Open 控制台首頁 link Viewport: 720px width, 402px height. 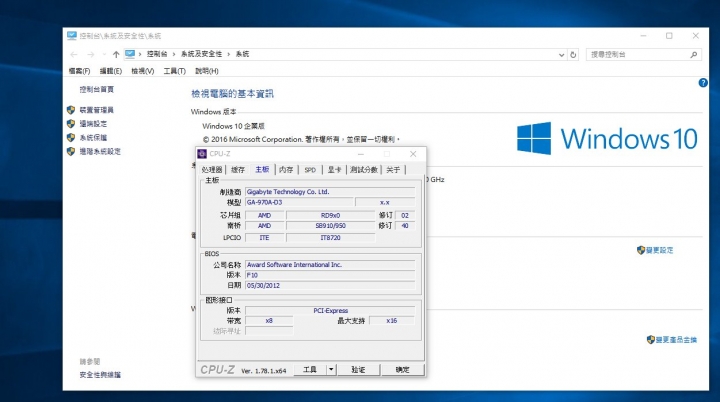96,89
